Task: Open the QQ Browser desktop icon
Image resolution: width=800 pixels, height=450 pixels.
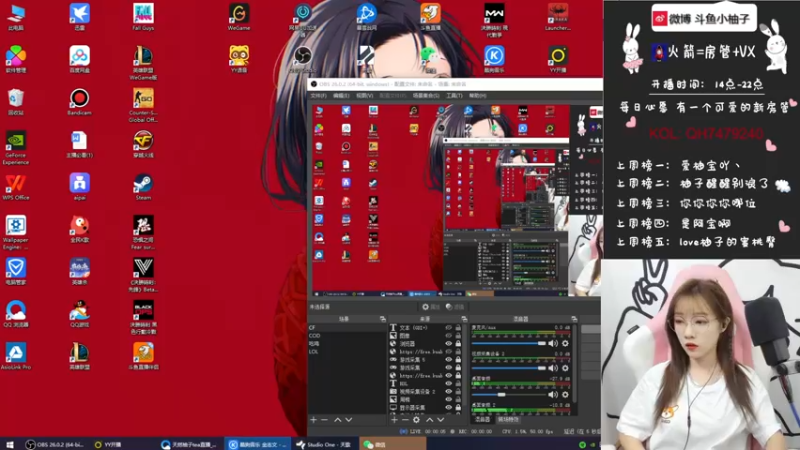Action: [x=16, y=314]
